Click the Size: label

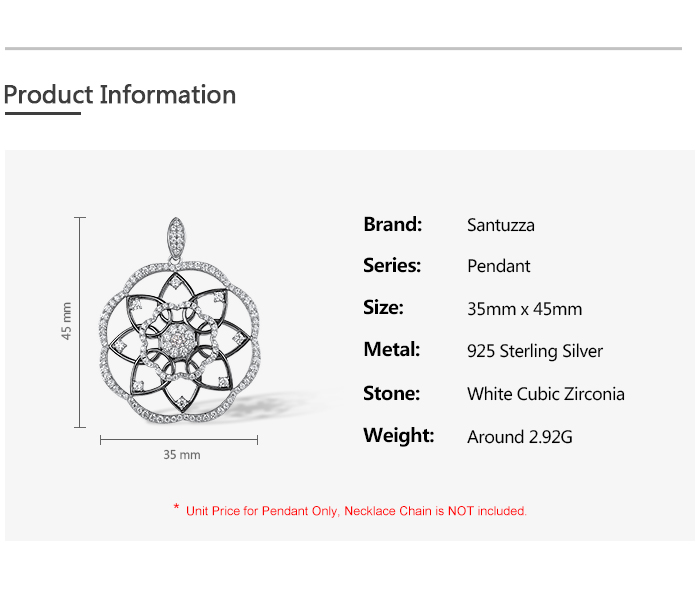click(x=383, y=307)
